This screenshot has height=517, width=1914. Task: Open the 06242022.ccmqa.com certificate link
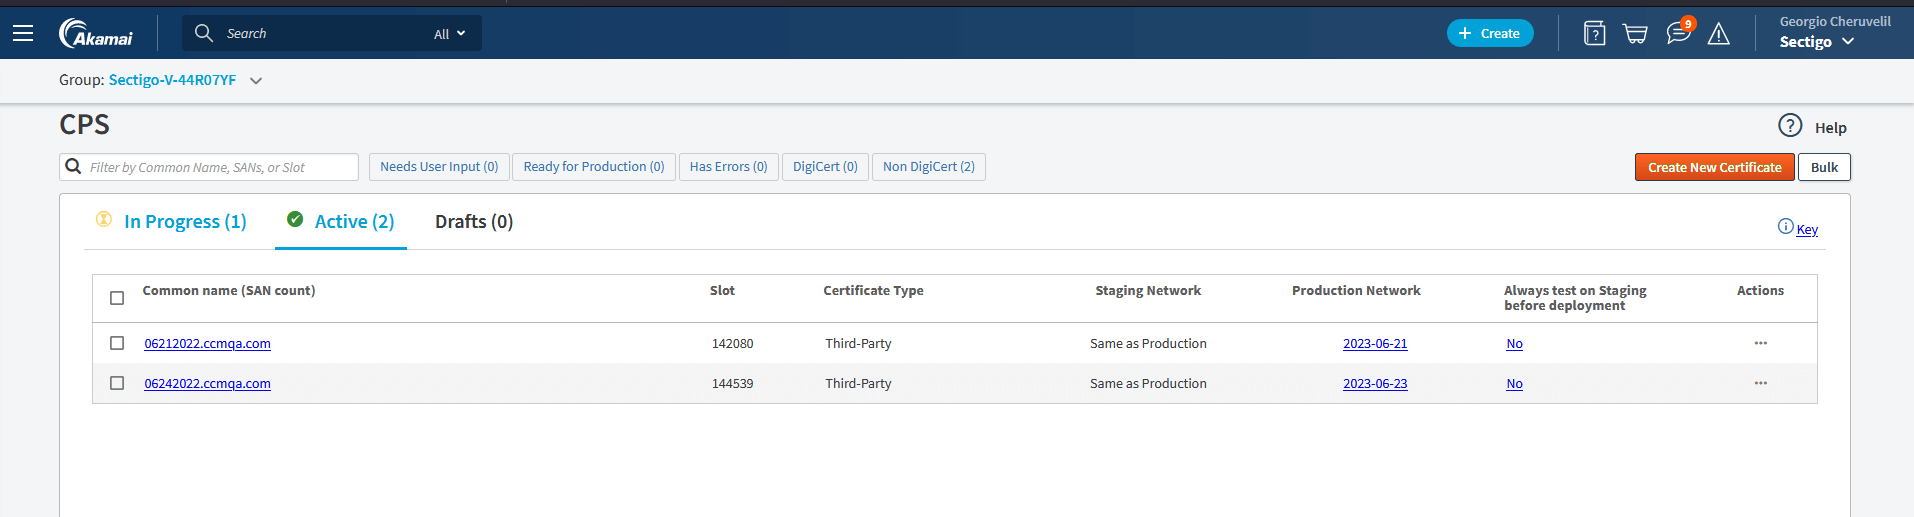pyautogui.click(x=207, y=384)
